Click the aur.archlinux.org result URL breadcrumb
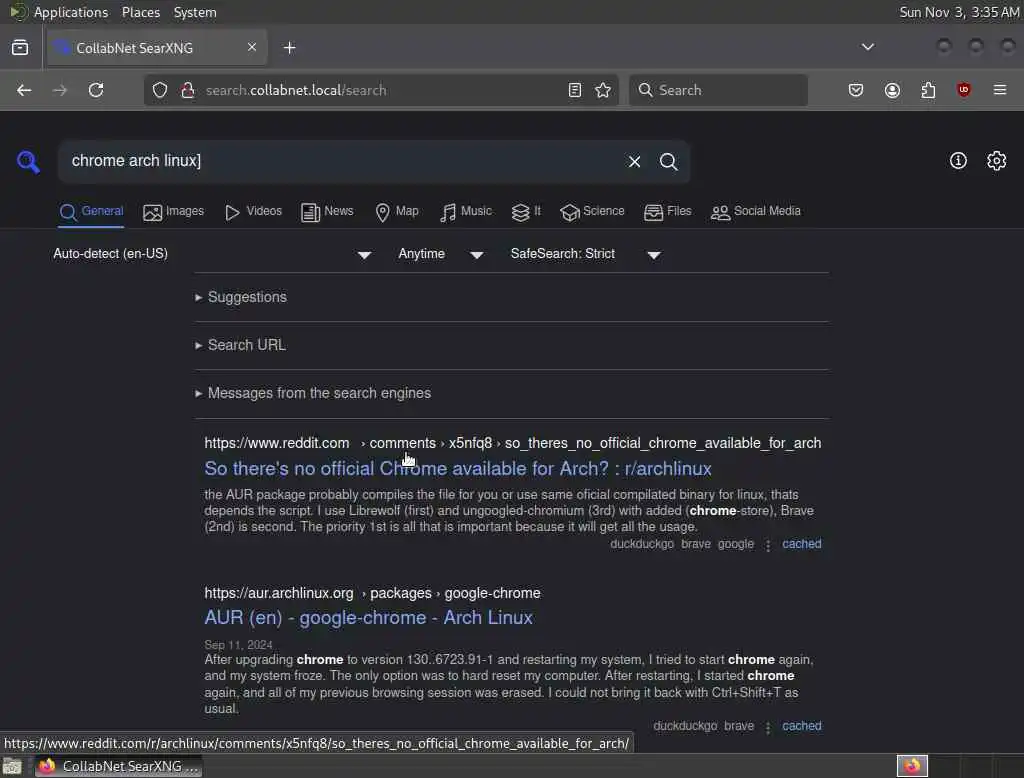Image resolution: width=1024 pixels, height=778 pixels. (372, 594)
